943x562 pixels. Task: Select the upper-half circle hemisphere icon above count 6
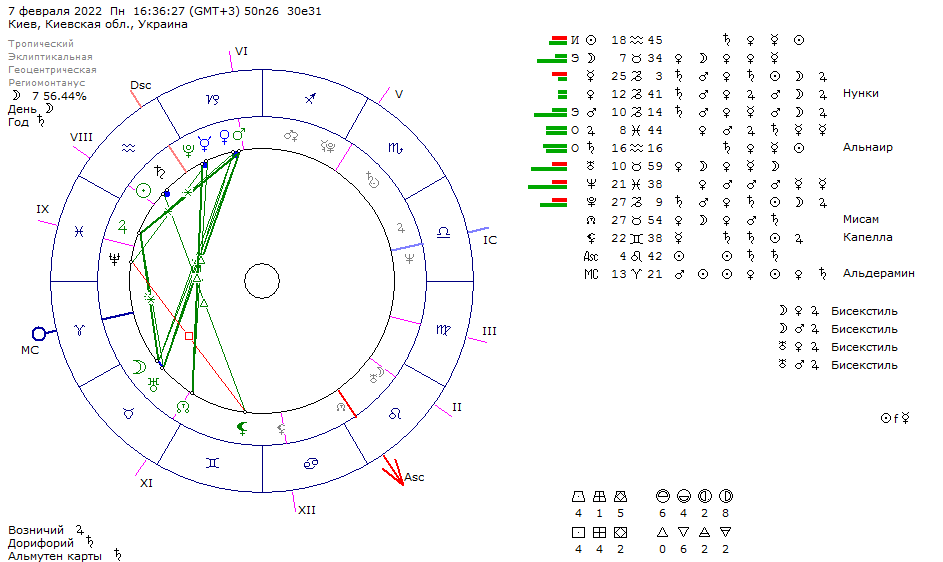(x=663, y=496)
